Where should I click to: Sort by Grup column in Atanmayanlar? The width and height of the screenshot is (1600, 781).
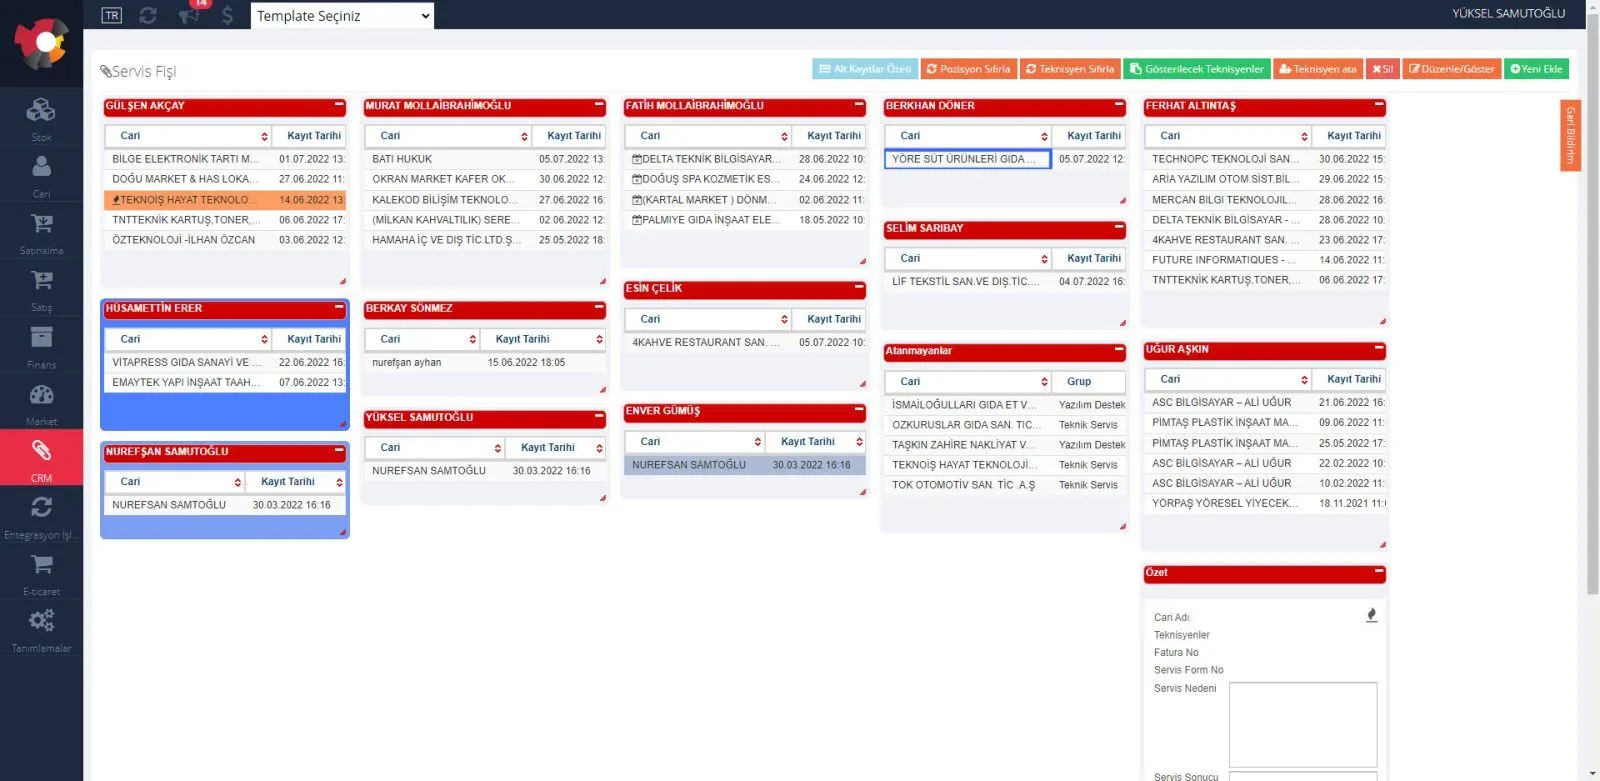tap(1089, 382)
